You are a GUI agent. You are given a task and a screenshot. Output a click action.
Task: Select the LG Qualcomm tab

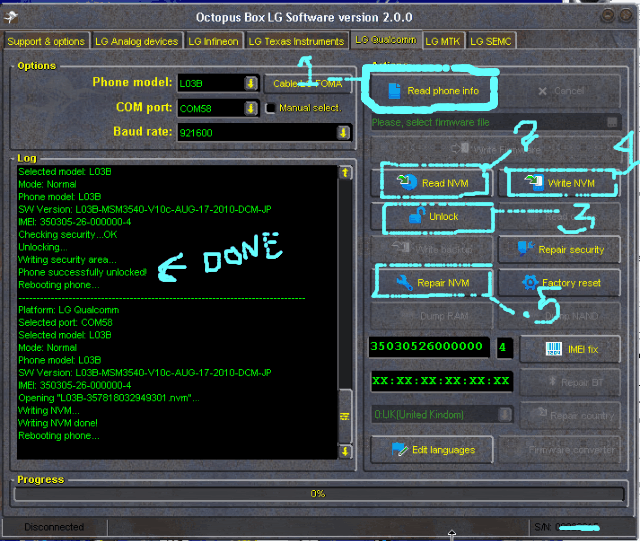pos(386,40)
